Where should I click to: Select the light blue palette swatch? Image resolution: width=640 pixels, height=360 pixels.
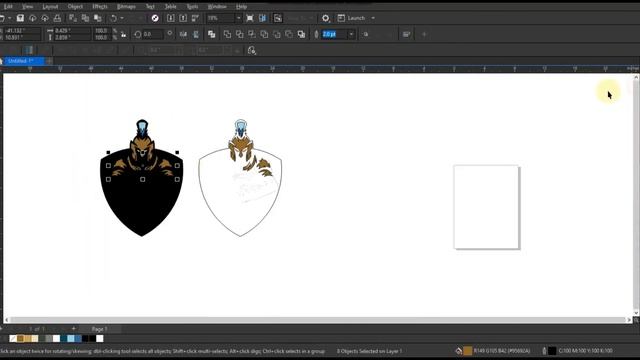pos(71,338)
